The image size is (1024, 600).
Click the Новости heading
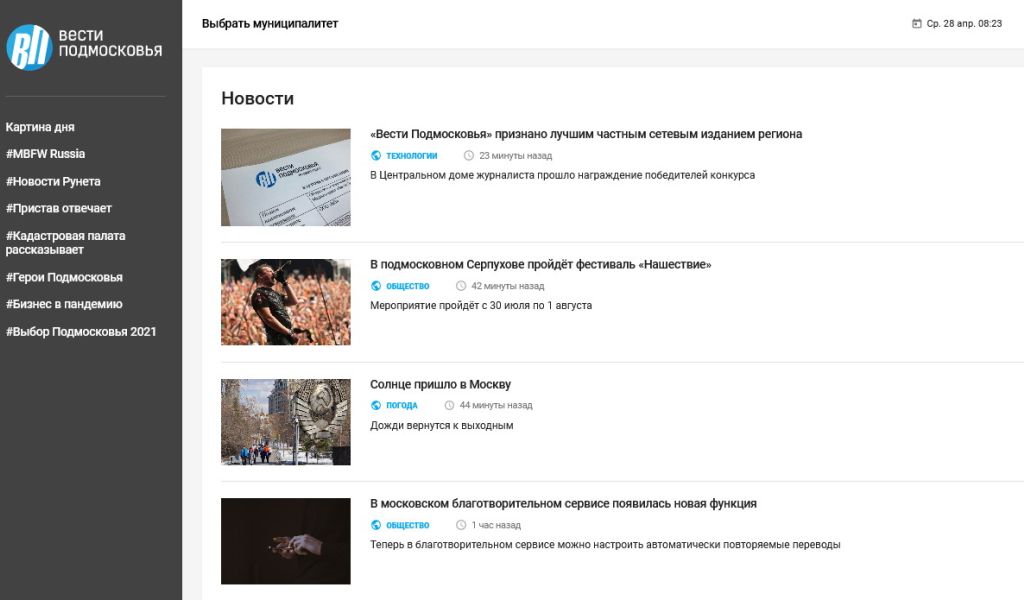257,98
